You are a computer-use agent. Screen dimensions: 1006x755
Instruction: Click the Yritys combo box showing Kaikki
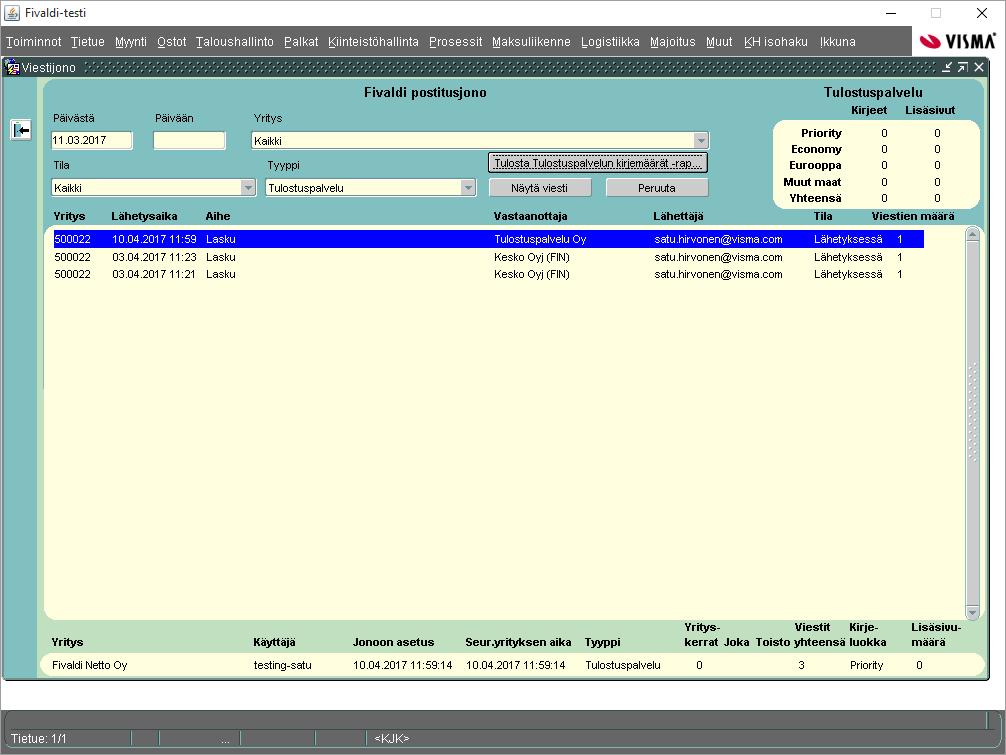tap(480, 140)
